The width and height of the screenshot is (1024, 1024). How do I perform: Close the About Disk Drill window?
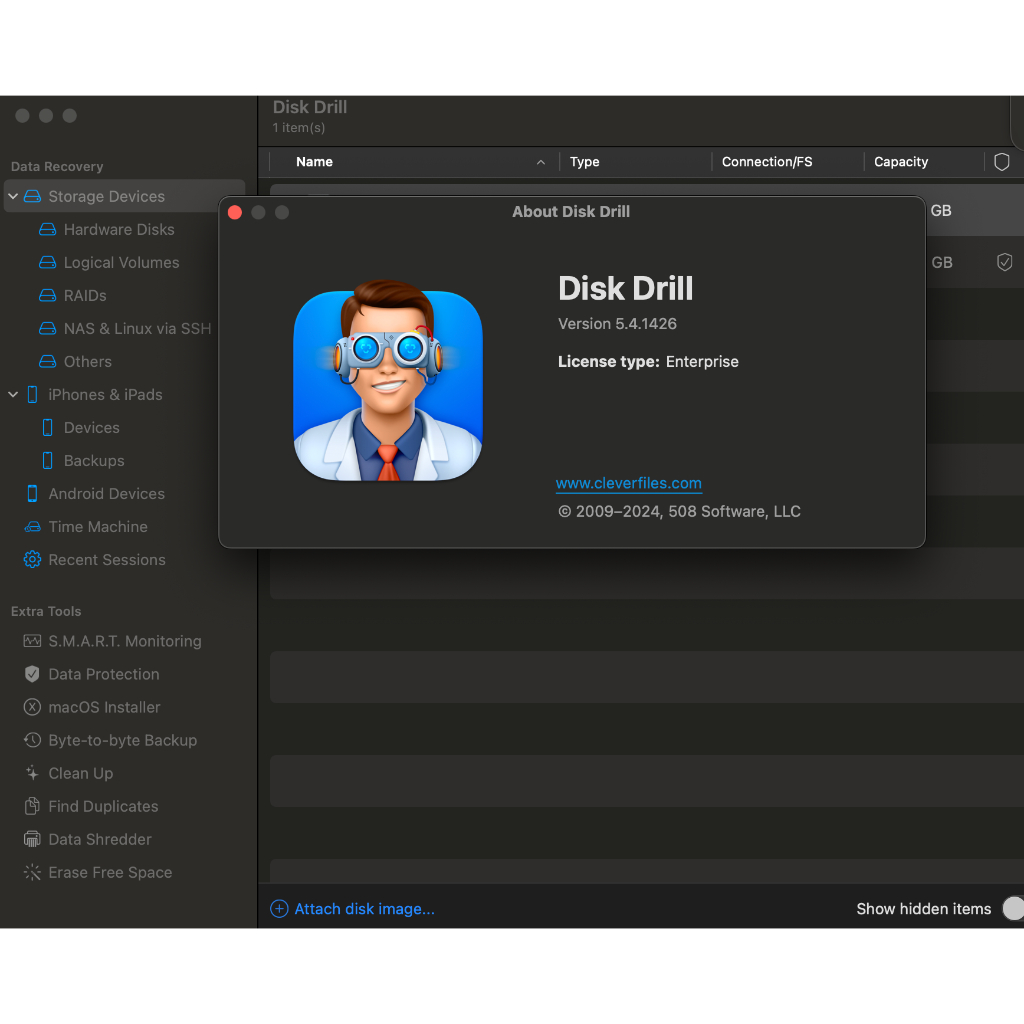coord(235,212)
